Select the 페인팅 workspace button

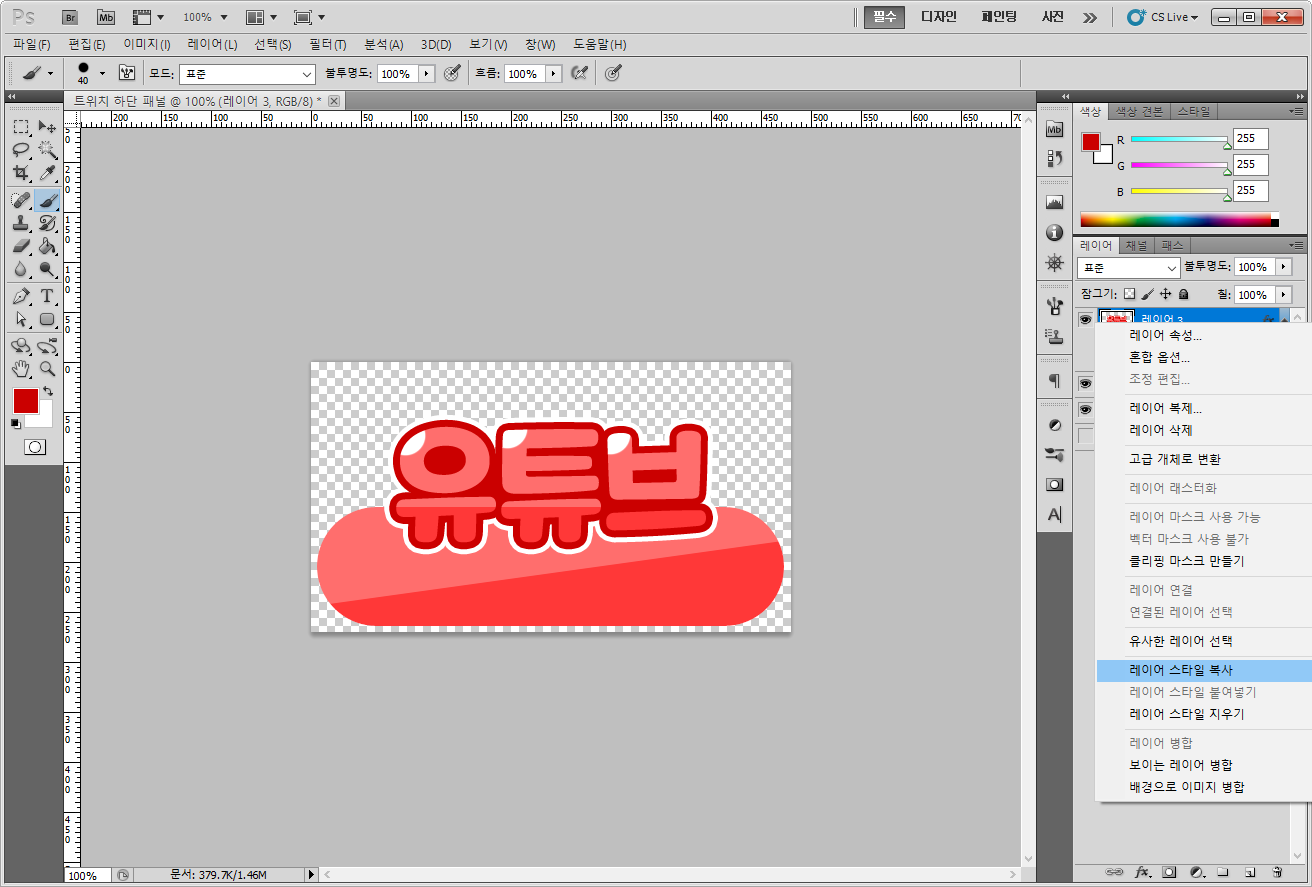999,17
